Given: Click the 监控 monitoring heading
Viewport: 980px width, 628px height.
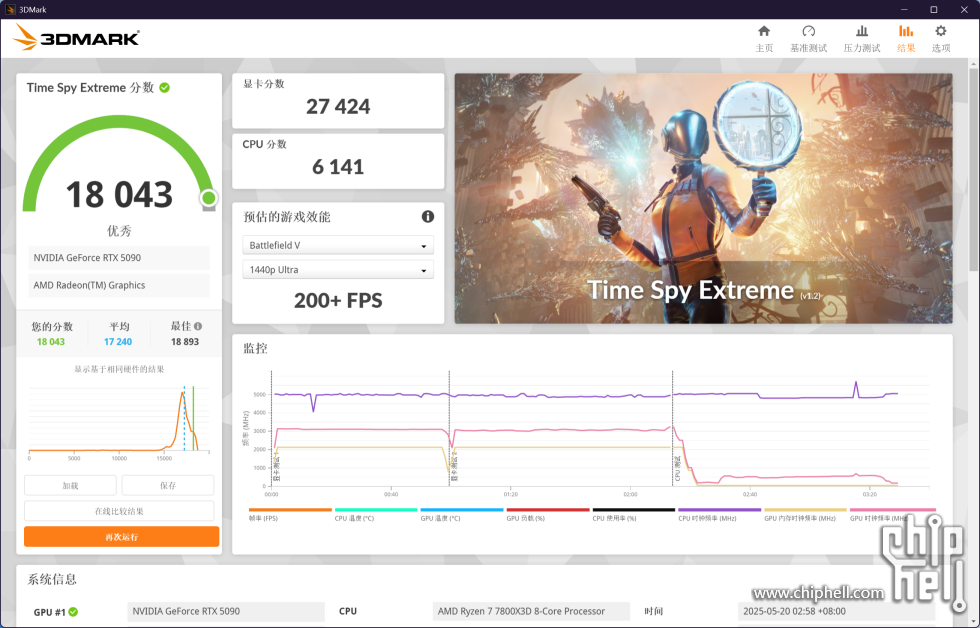Looking at the screenshot, I should [255, 348].
